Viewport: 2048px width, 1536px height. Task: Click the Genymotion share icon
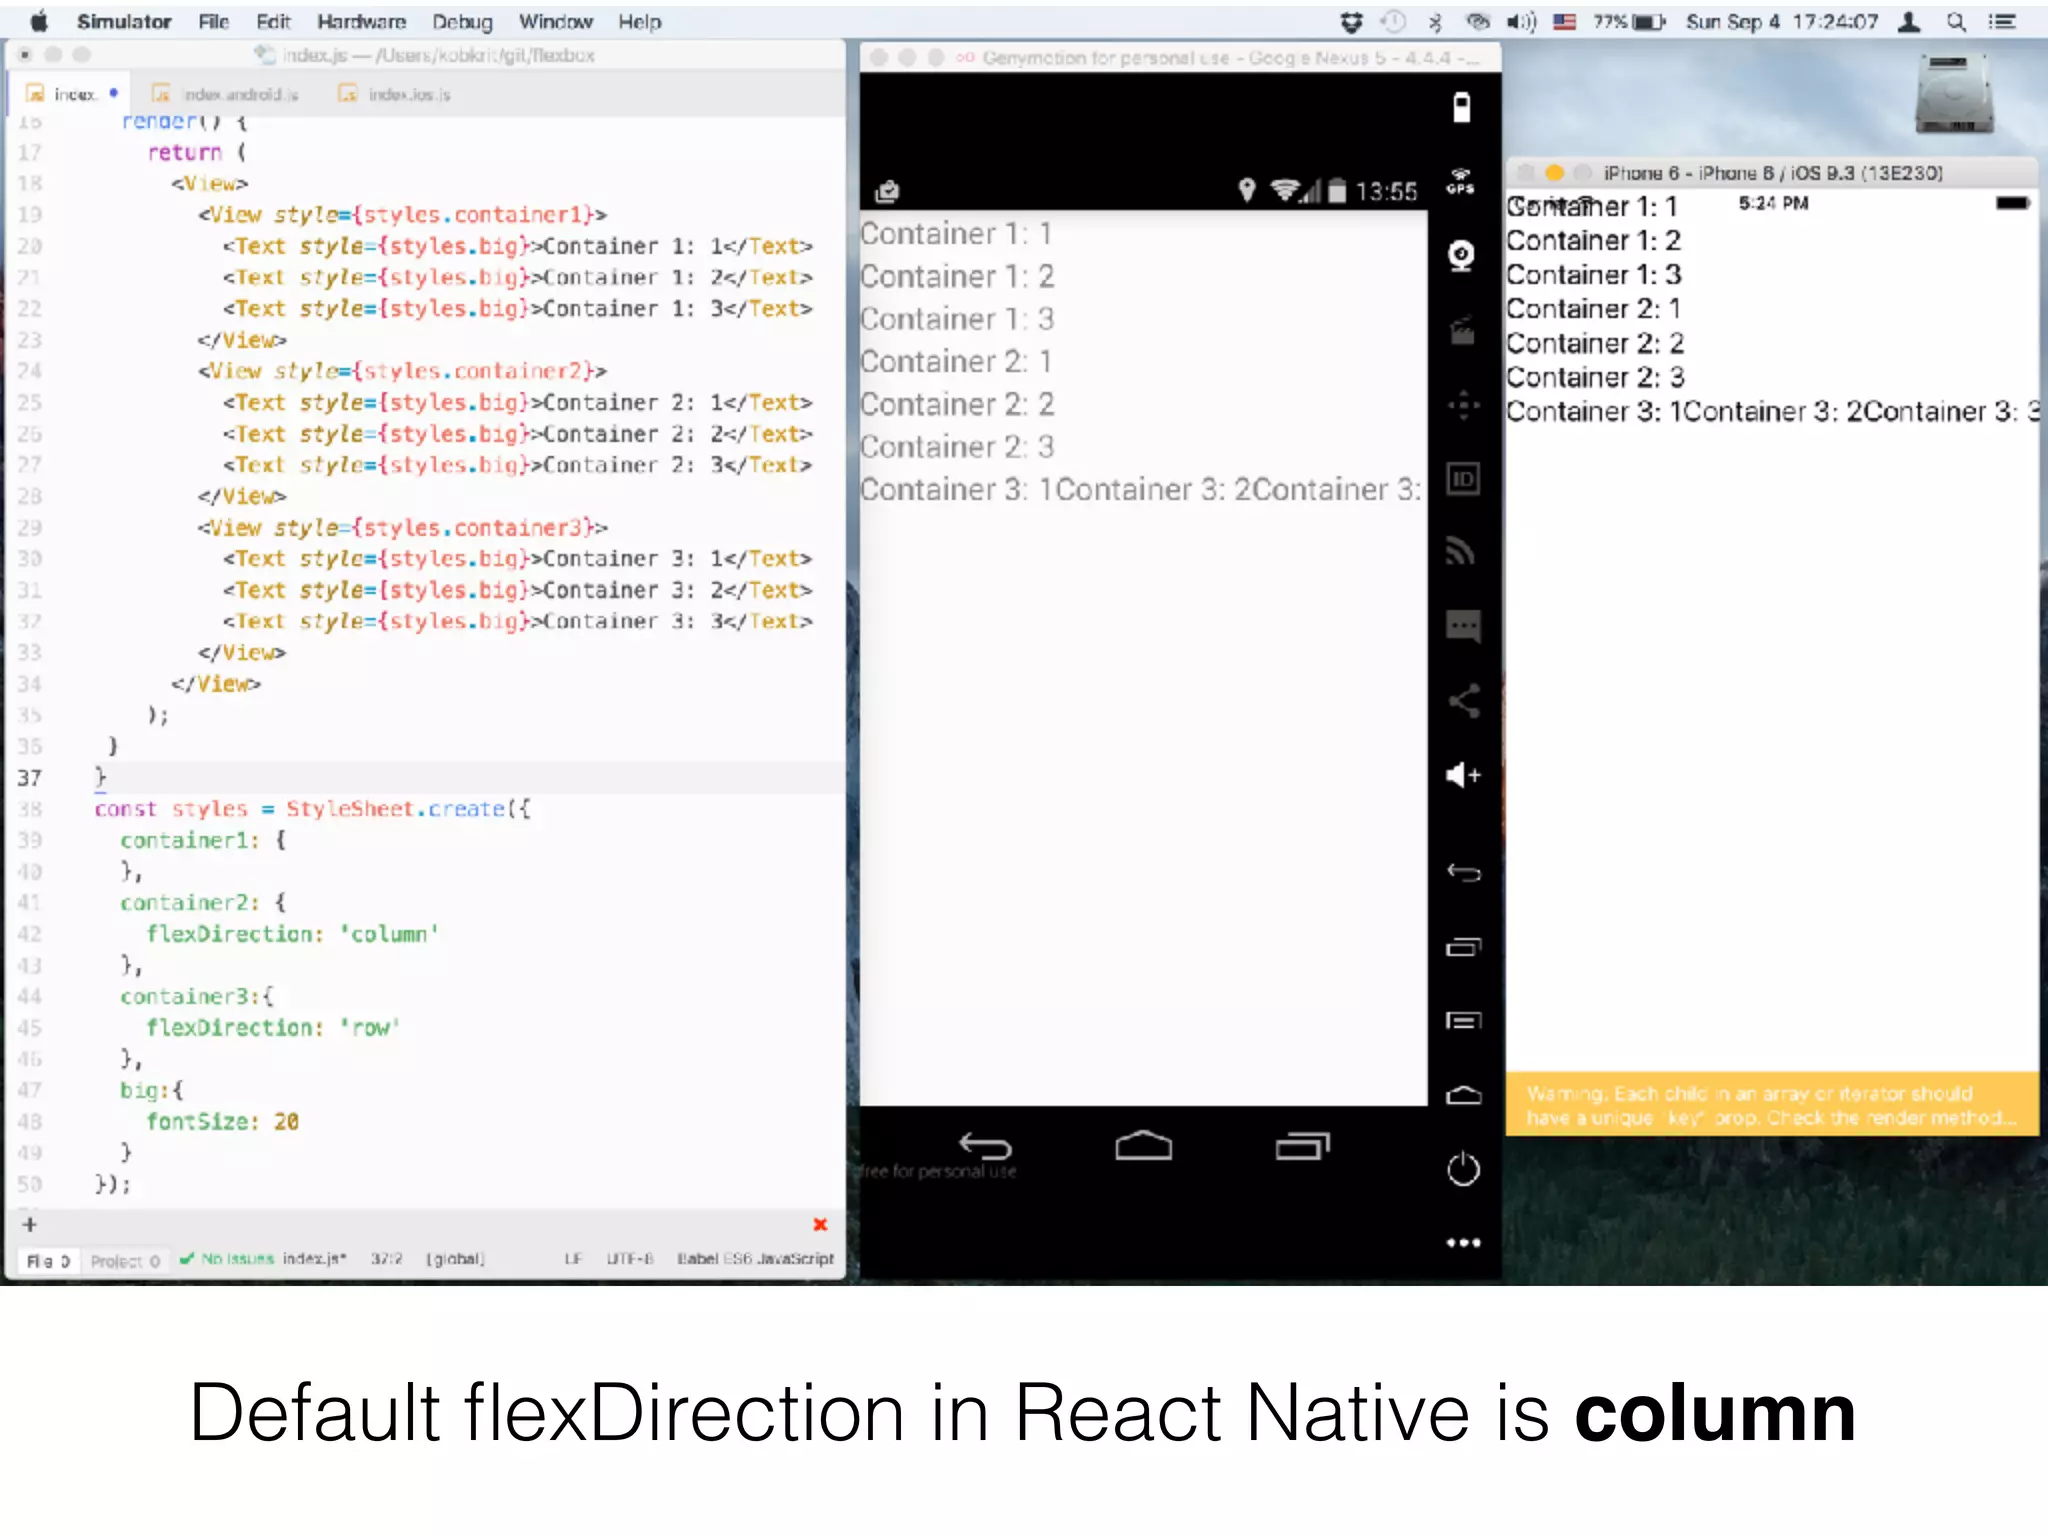click(1463, 701)
